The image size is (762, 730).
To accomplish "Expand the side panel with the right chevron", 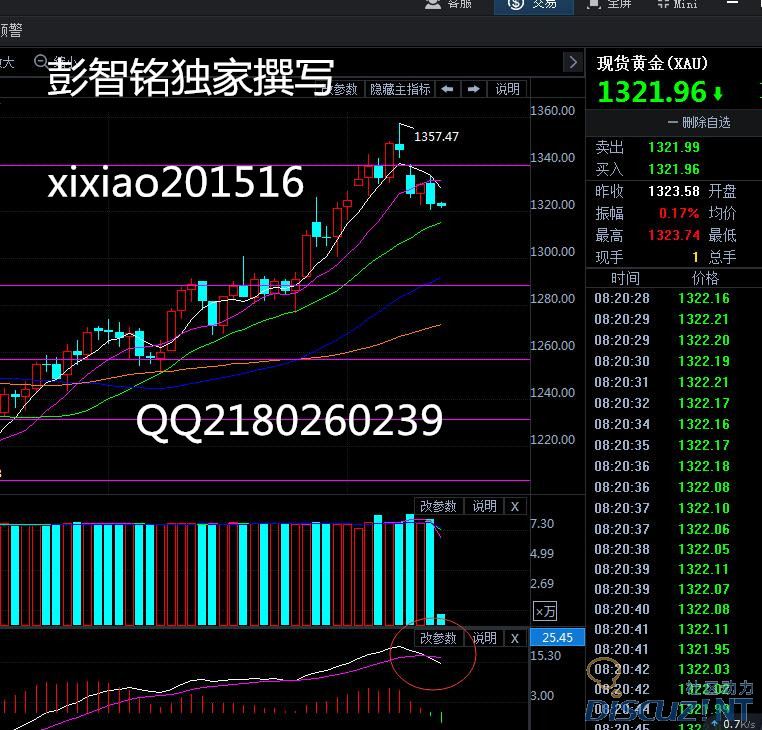I will (x=572, y=62).
